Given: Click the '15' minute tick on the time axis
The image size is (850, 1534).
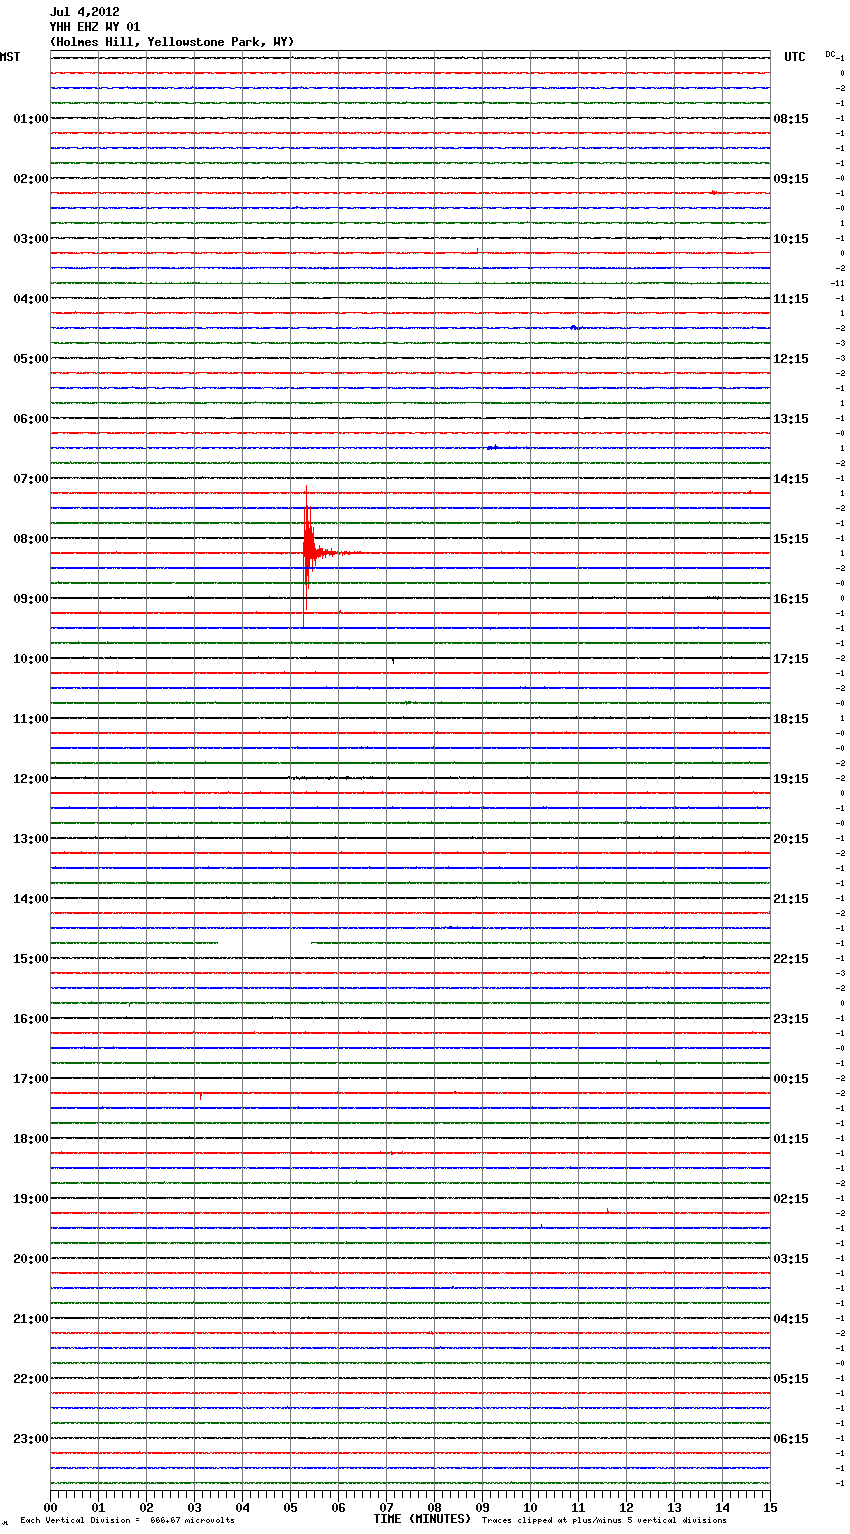Looking at the screenshot, I should tap(770, 1507).
